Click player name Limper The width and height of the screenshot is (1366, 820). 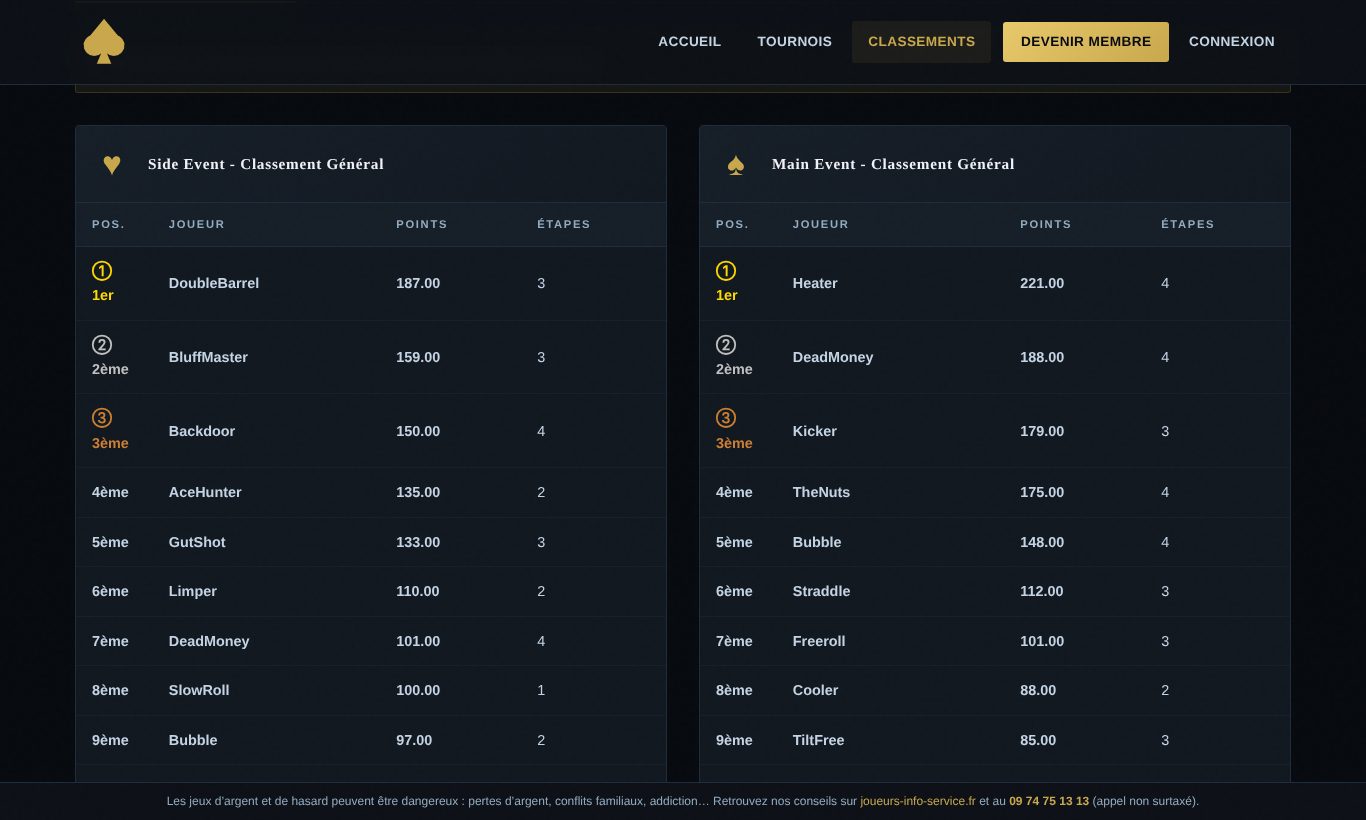click(193, 591)
